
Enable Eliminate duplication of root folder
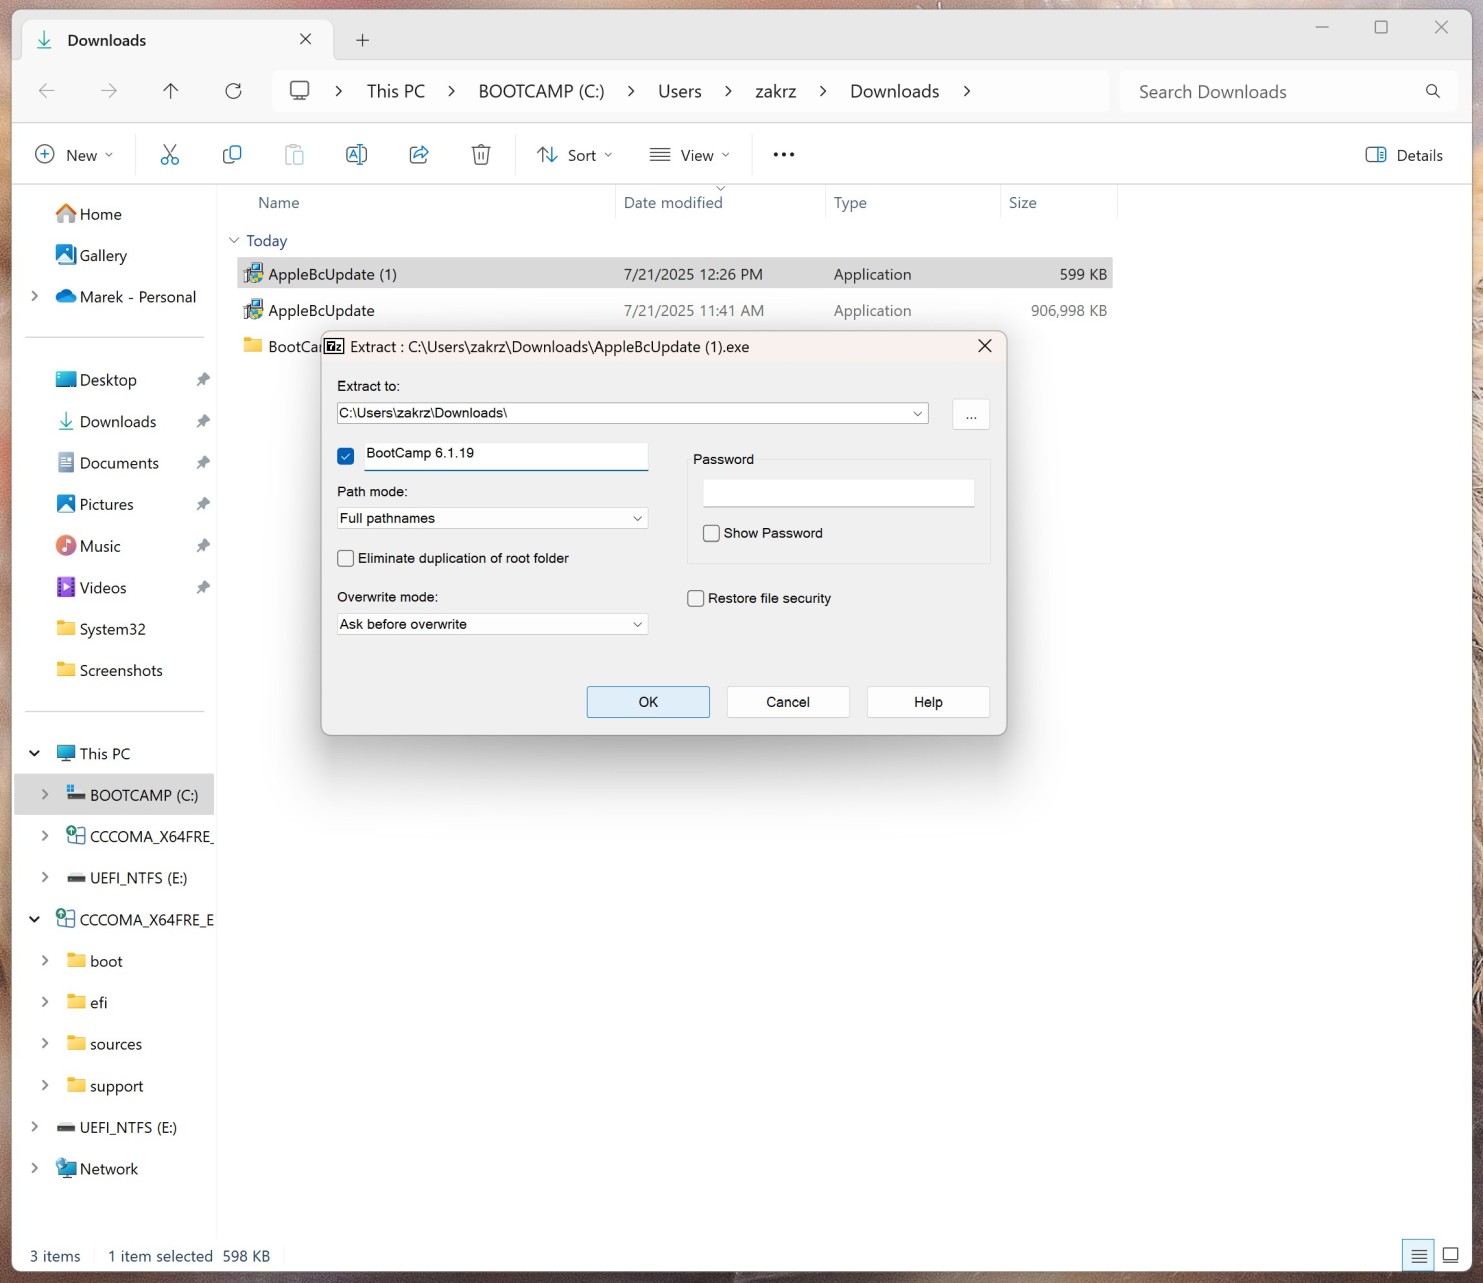pos(346,558)
